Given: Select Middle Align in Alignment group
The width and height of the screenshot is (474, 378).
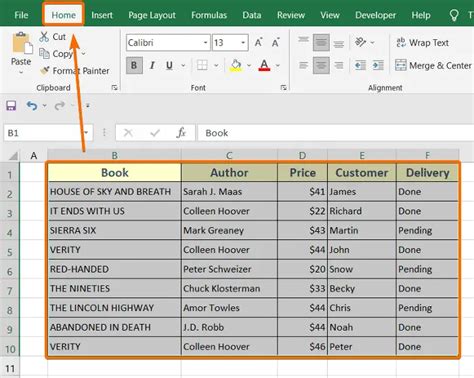Looking at the screenshot, I should (x=321, y=42).
